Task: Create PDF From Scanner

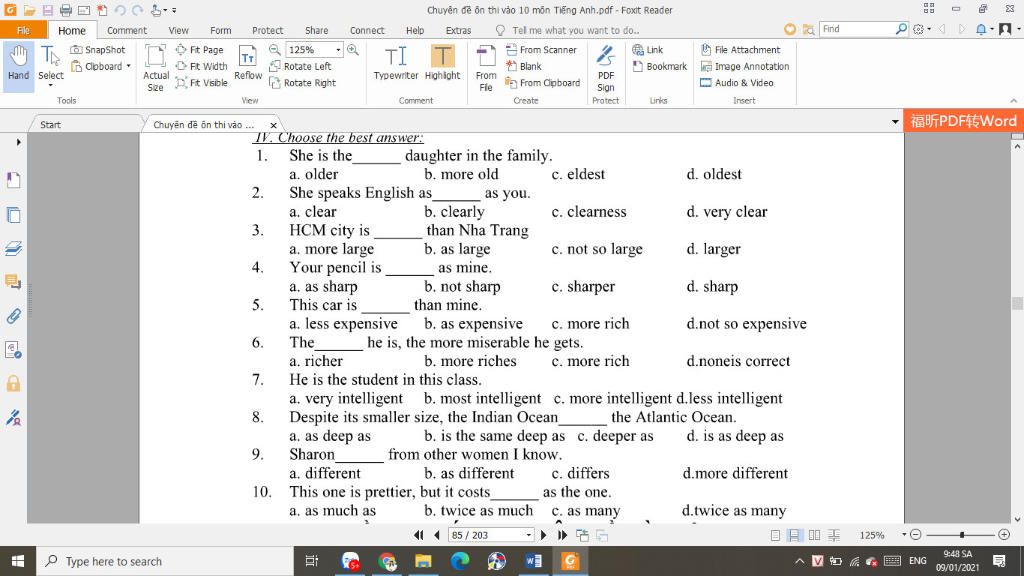Action: (x=541, y=50)
